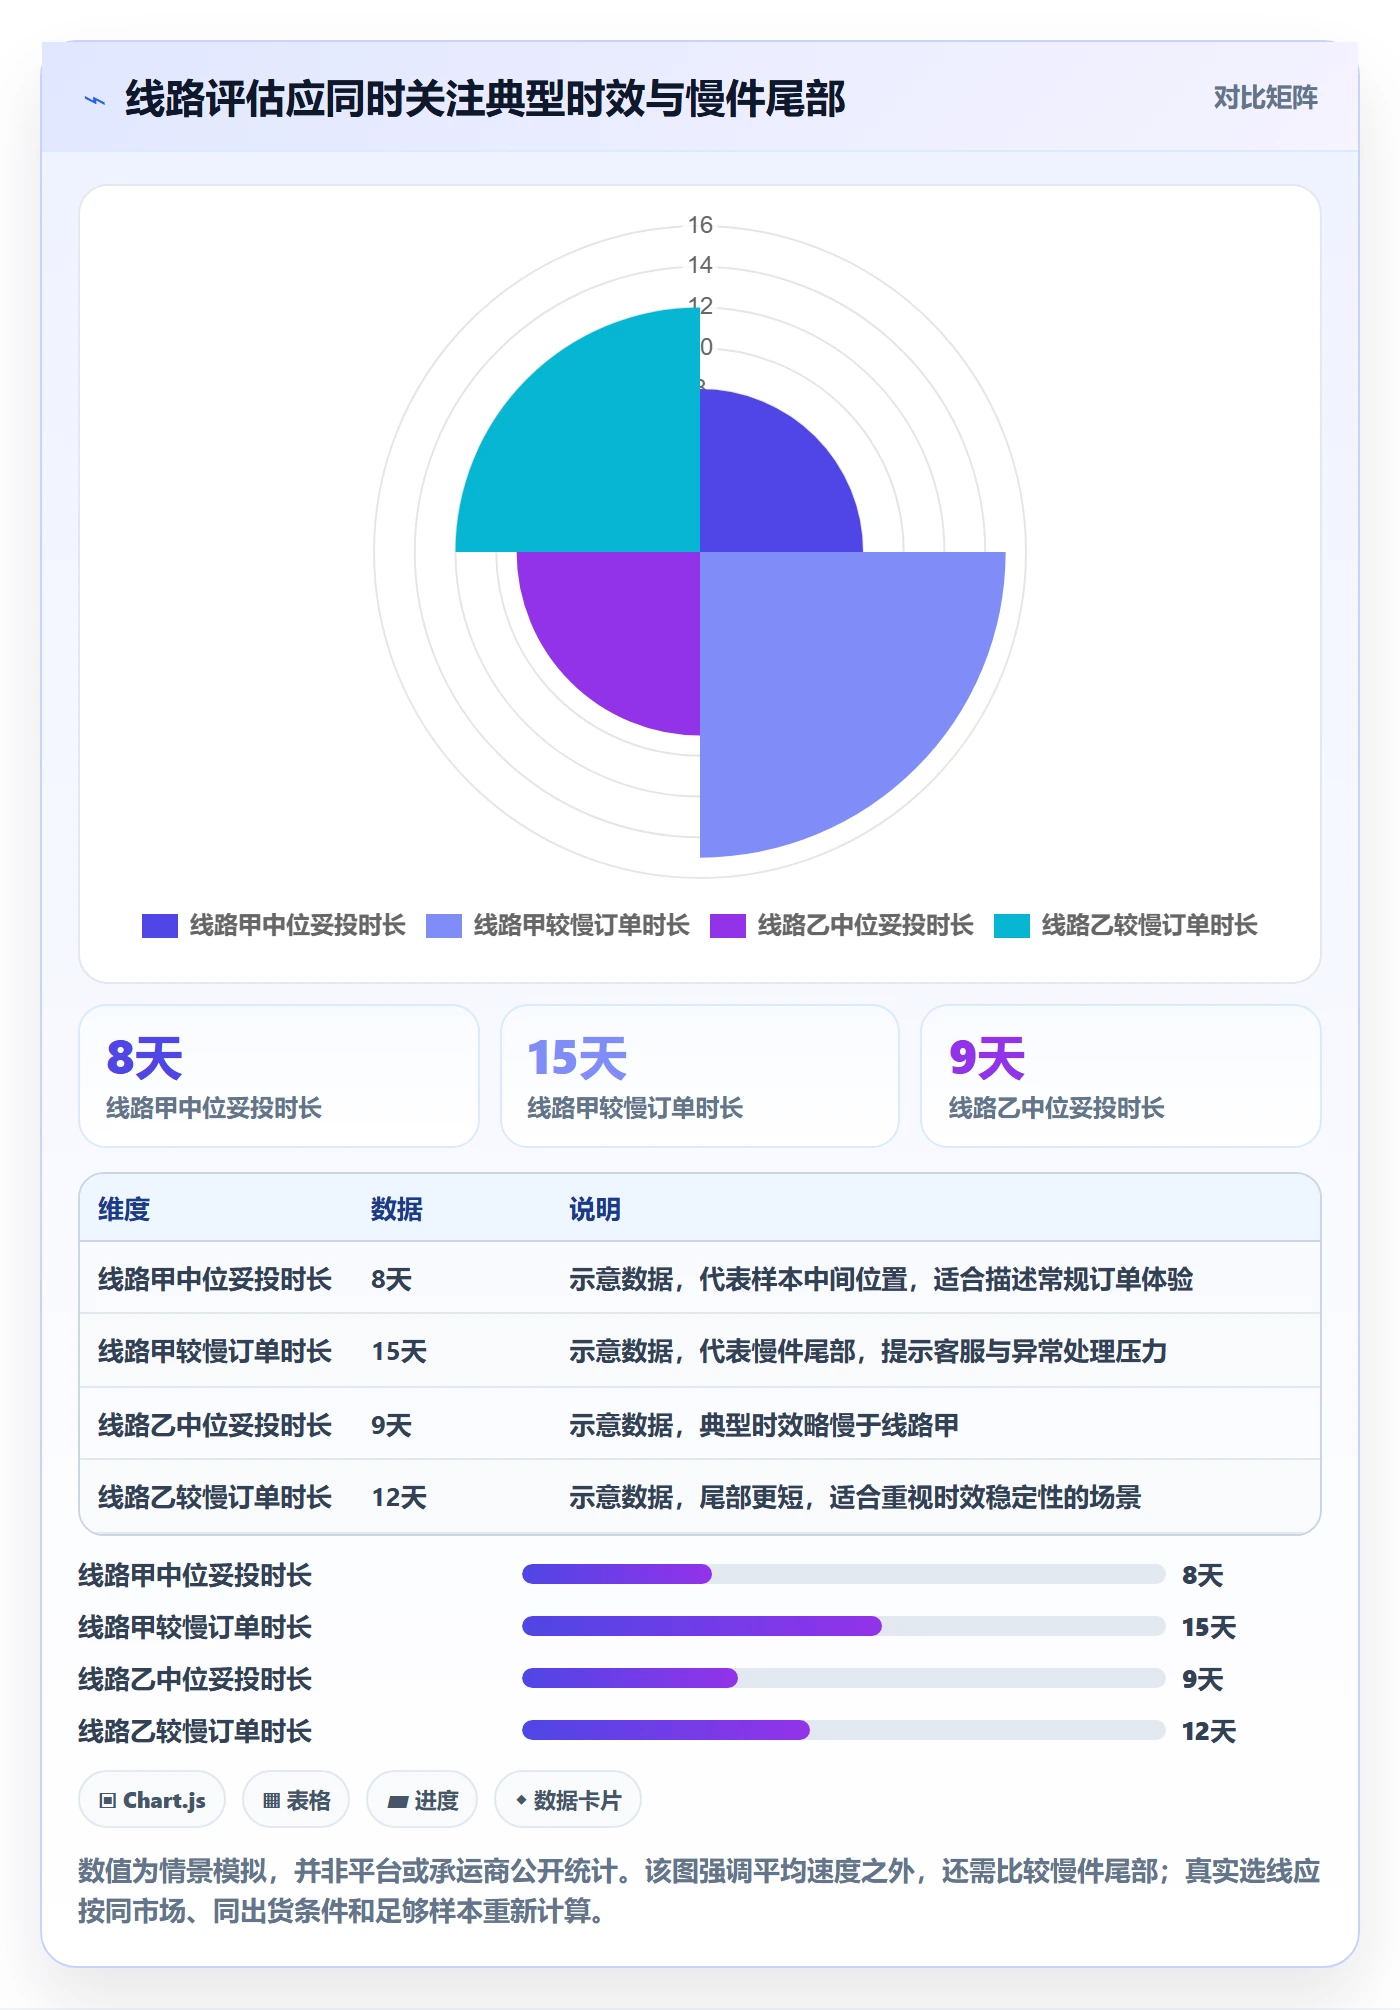Screen dimensions: 1400x2010
Task: Click the 9天 progress bar
Action: point(843,1678)
